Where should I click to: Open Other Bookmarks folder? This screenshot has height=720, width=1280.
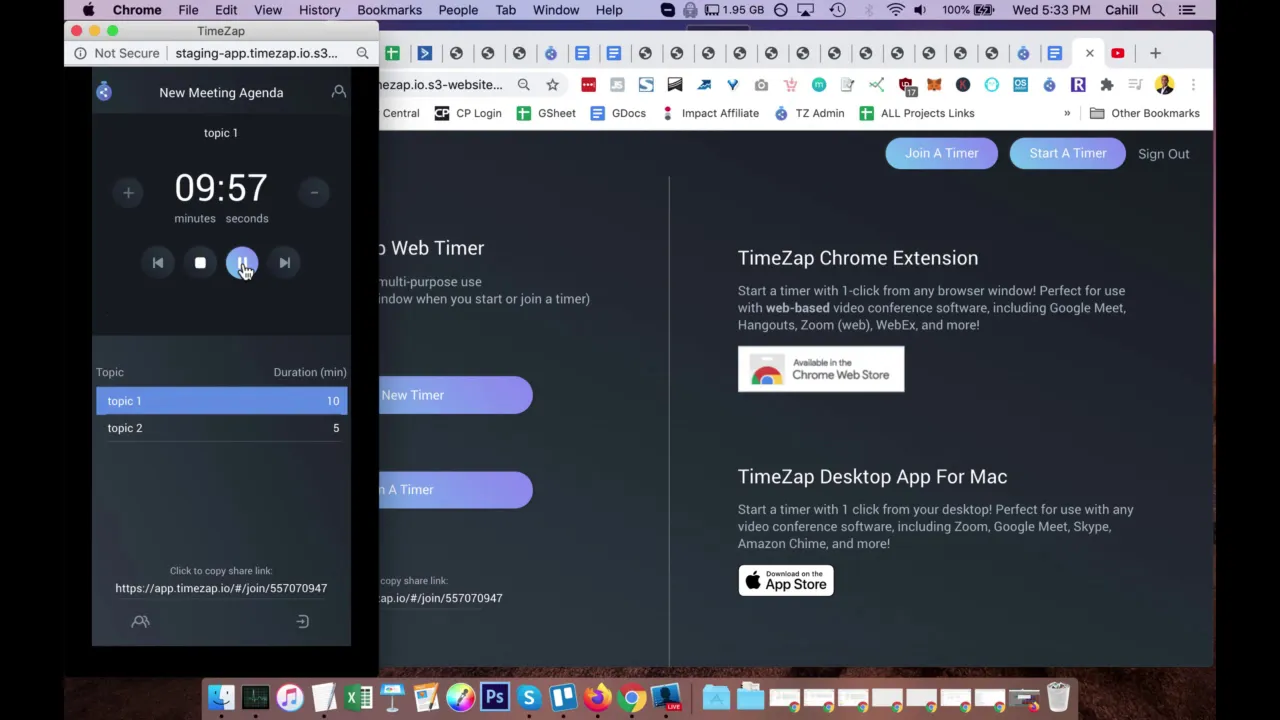pos(1144,113)
